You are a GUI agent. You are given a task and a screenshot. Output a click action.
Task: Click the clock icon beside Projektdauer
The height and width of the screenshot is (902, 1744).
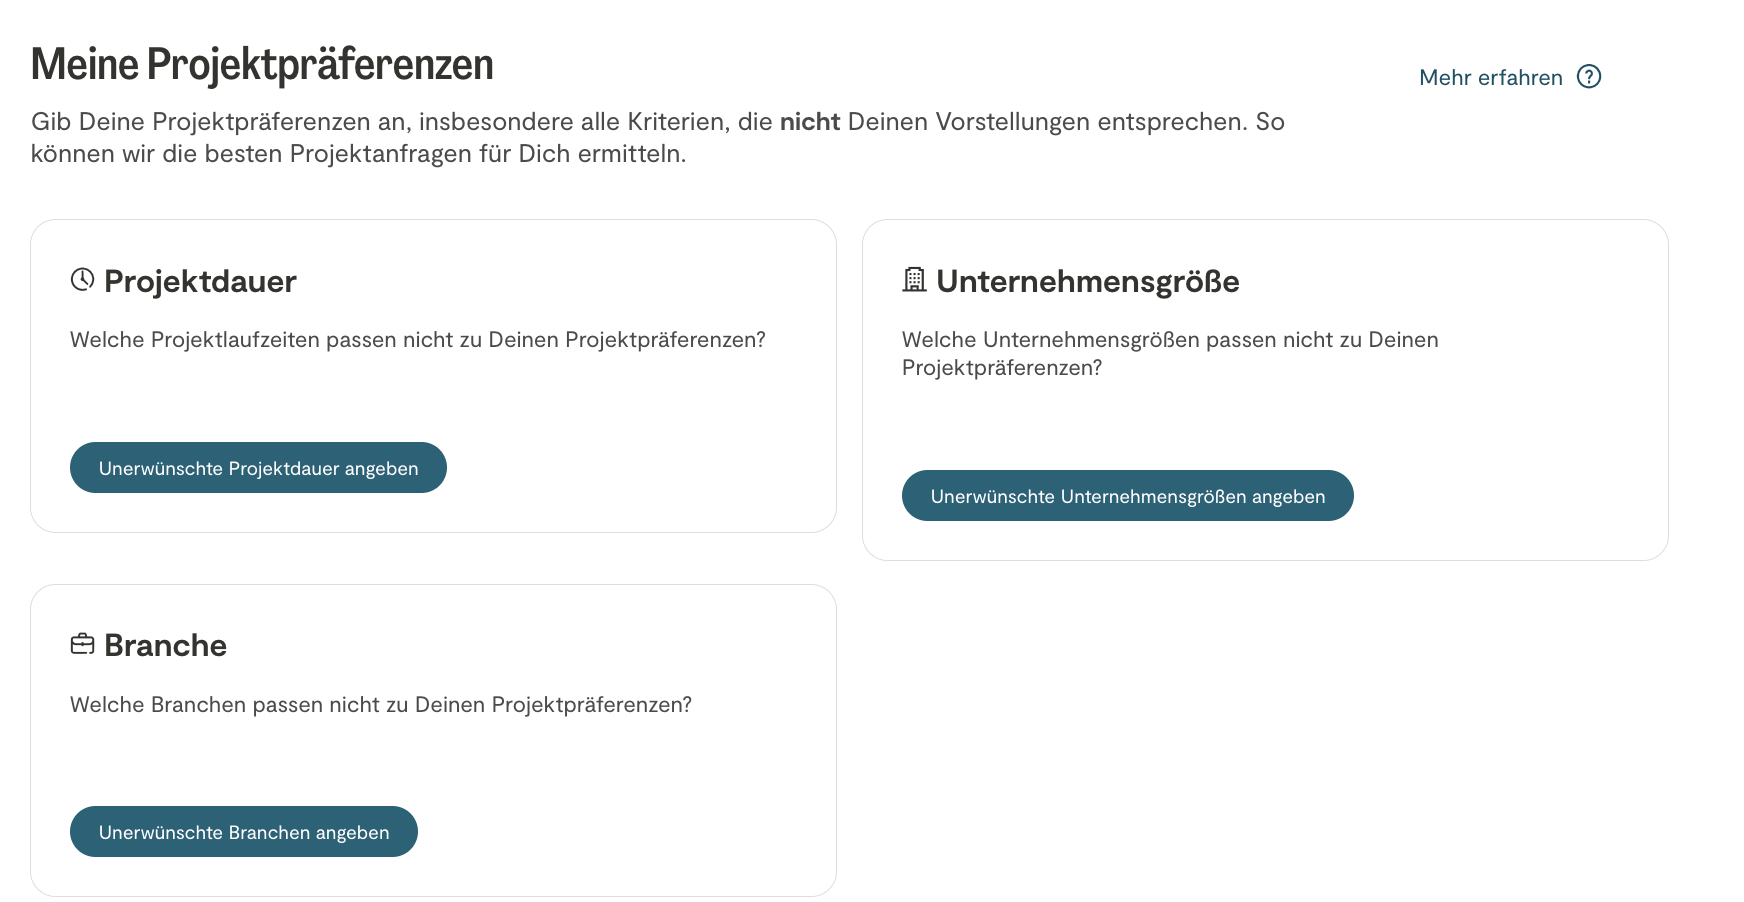click(82, 280)
